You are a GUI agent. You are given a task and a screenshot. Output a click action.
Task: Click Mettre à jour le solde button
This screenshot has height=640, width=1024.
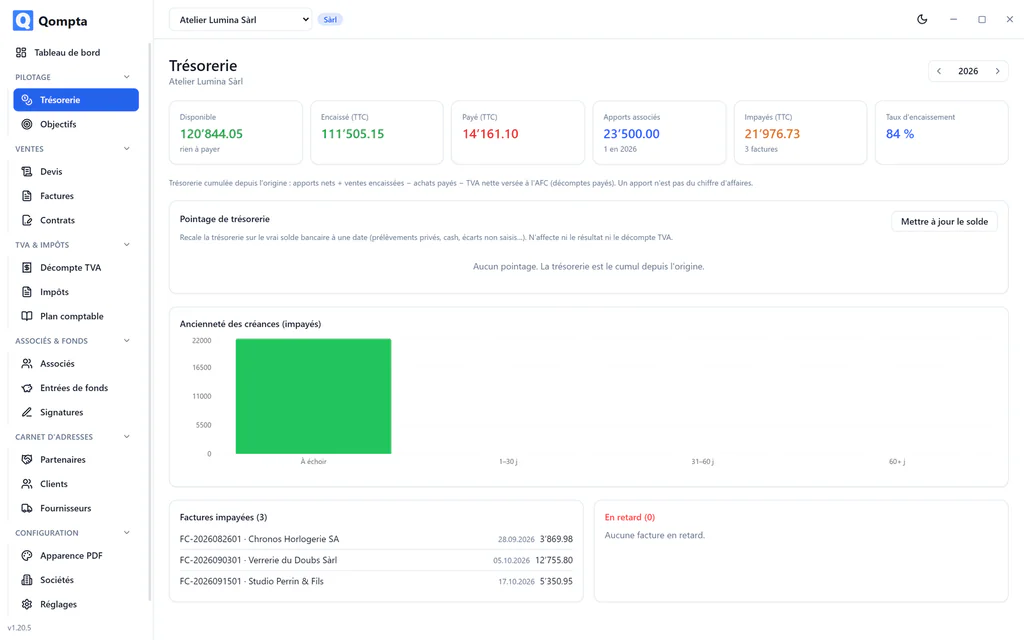[x=944, y=221]
